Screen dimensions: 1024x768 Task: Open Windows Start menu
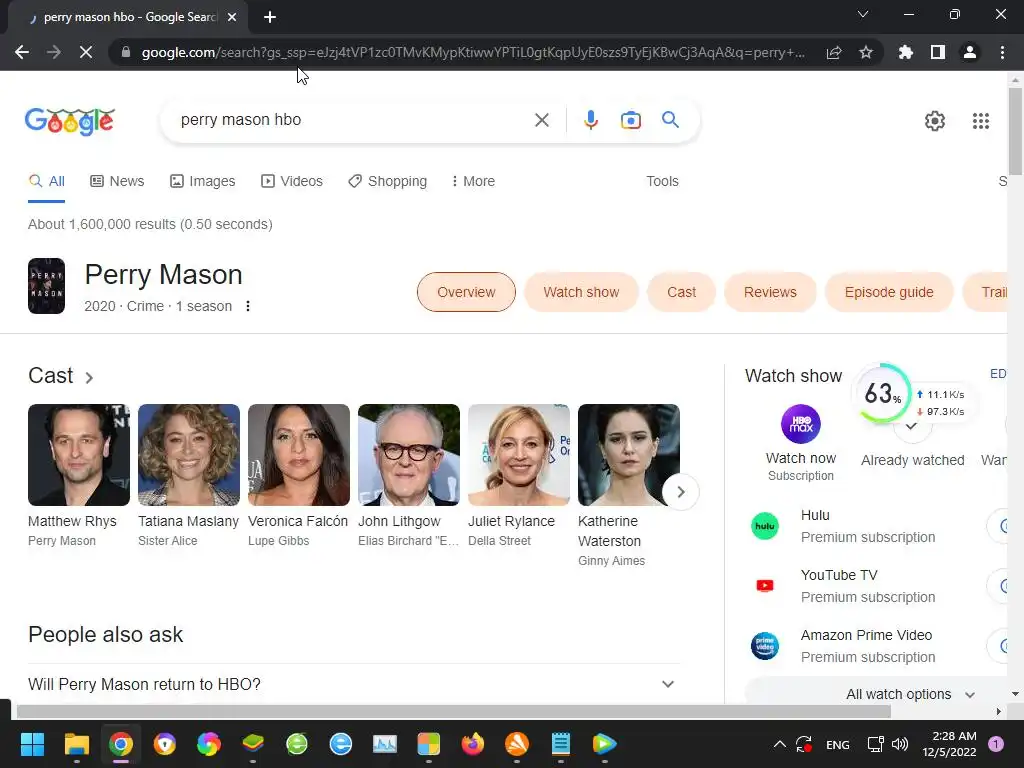tap(32, 744)
